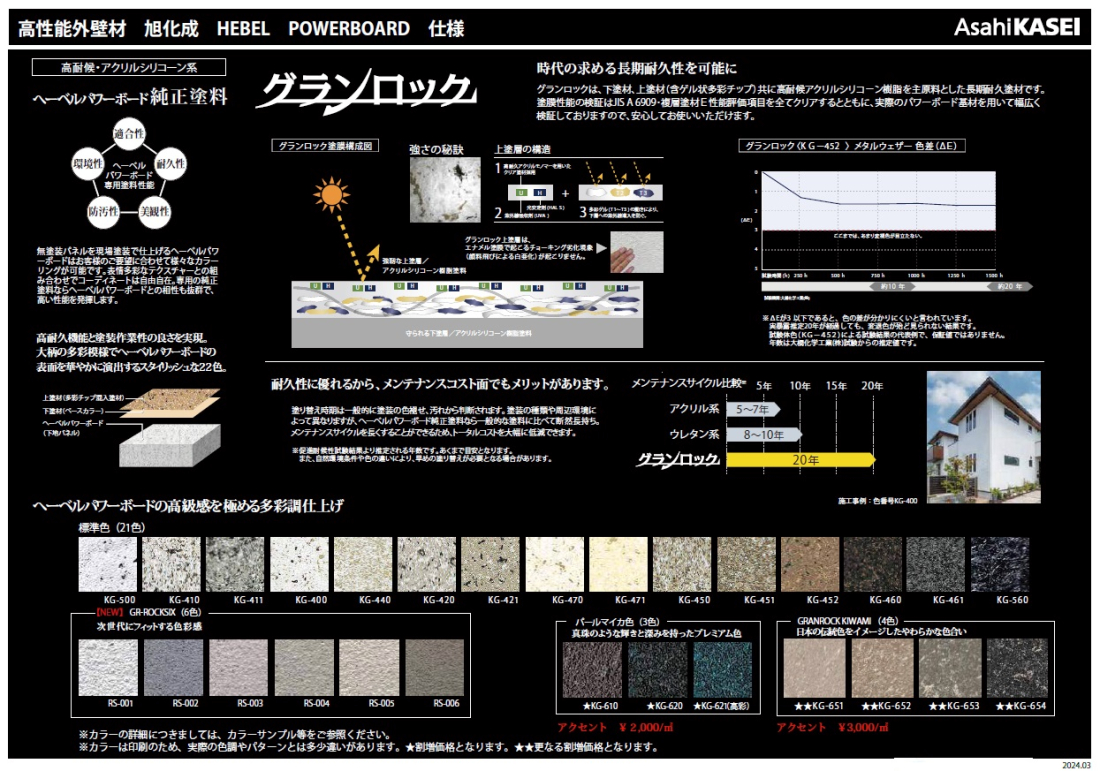The height and width of the screenshot is (771, 1100).
Task: Select the 環境性 circle
Action: [88, 164]
